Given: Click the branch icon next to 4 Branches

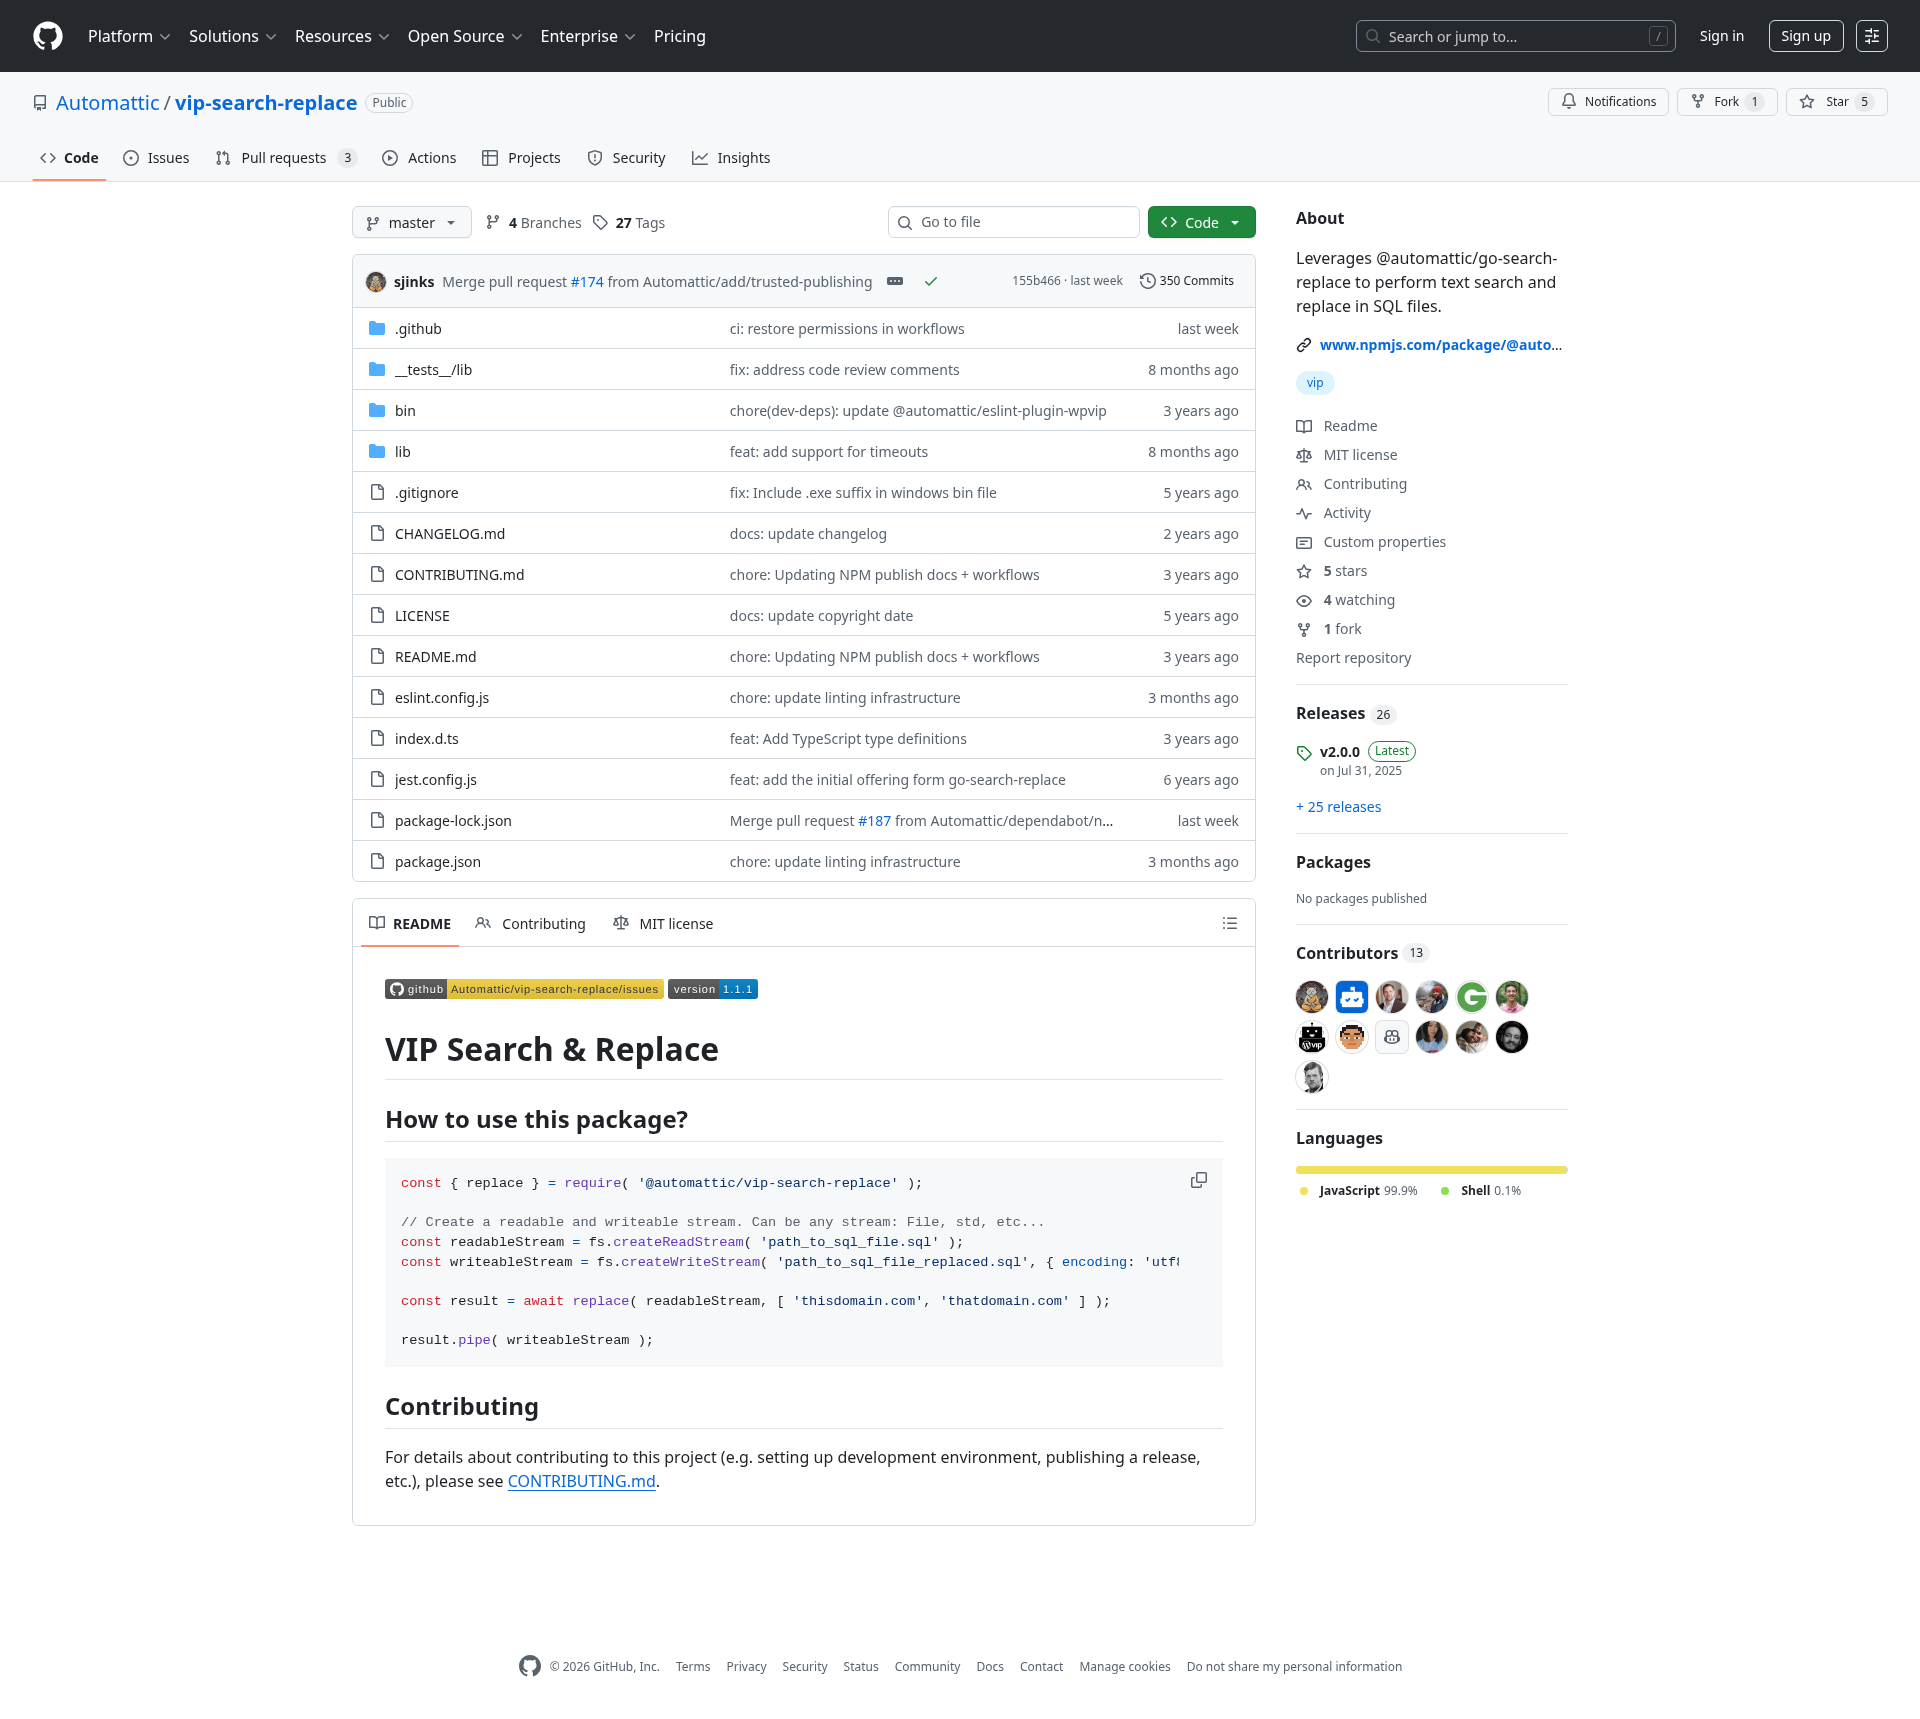Looking at the screenshot, I should coord(493,222).
